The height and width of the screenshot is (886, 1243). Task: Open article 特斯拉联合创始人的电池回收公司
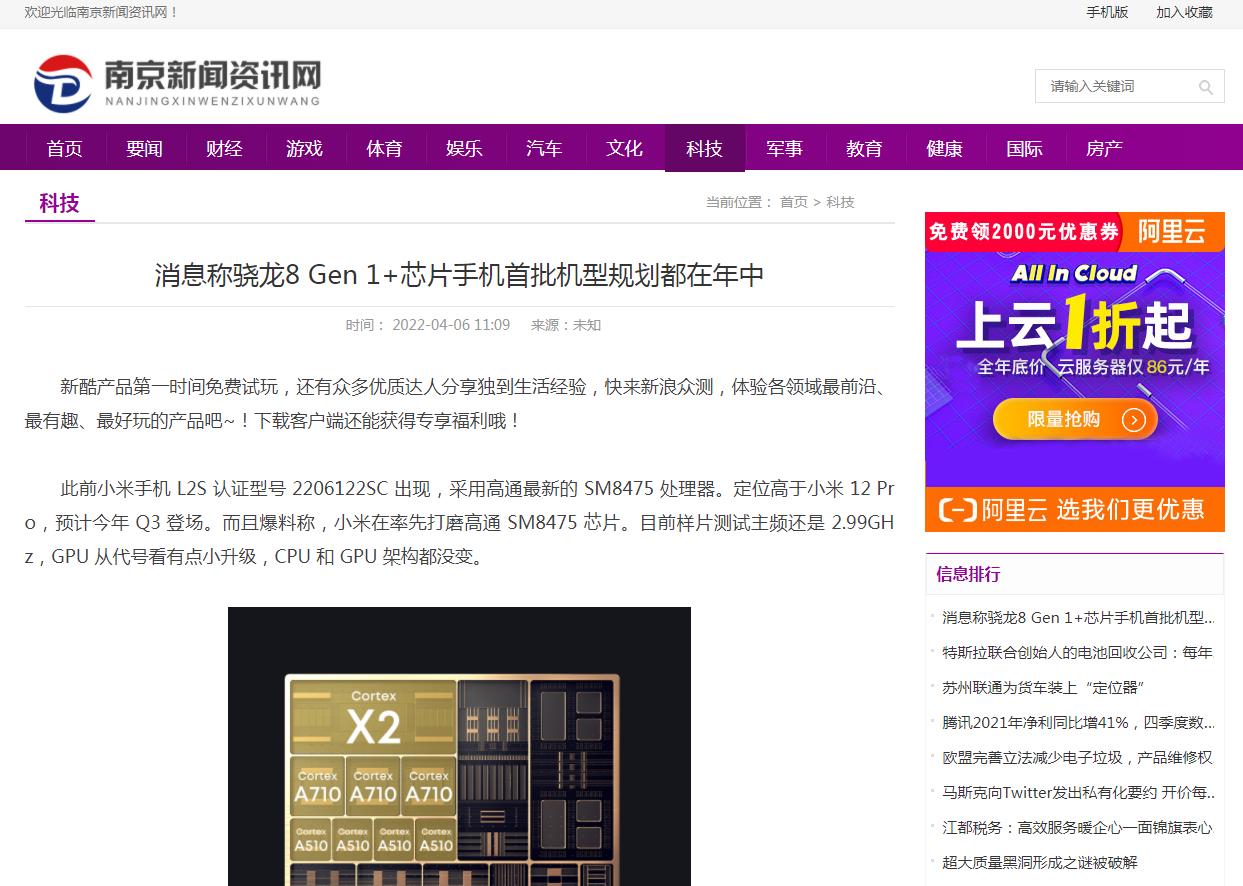[x=1077, y=652]
